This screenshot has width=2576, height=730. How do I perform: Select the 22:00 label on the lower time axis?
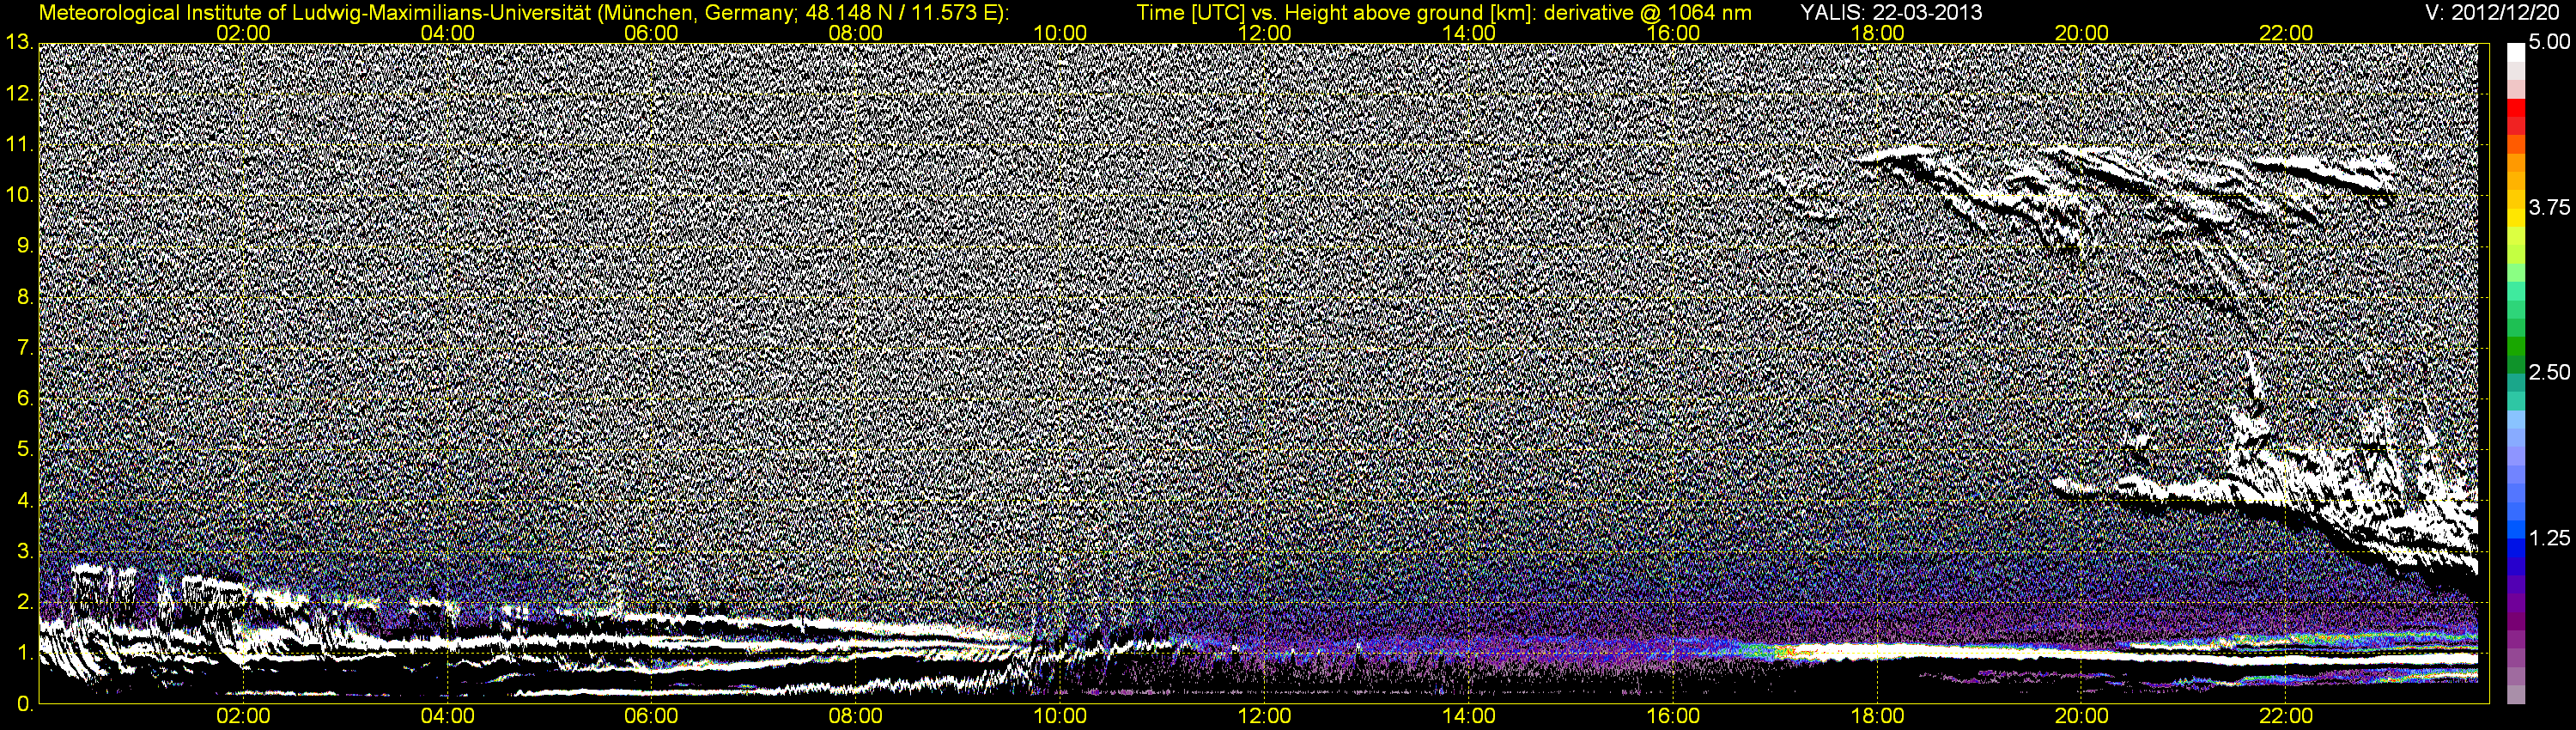point(2286,716)
